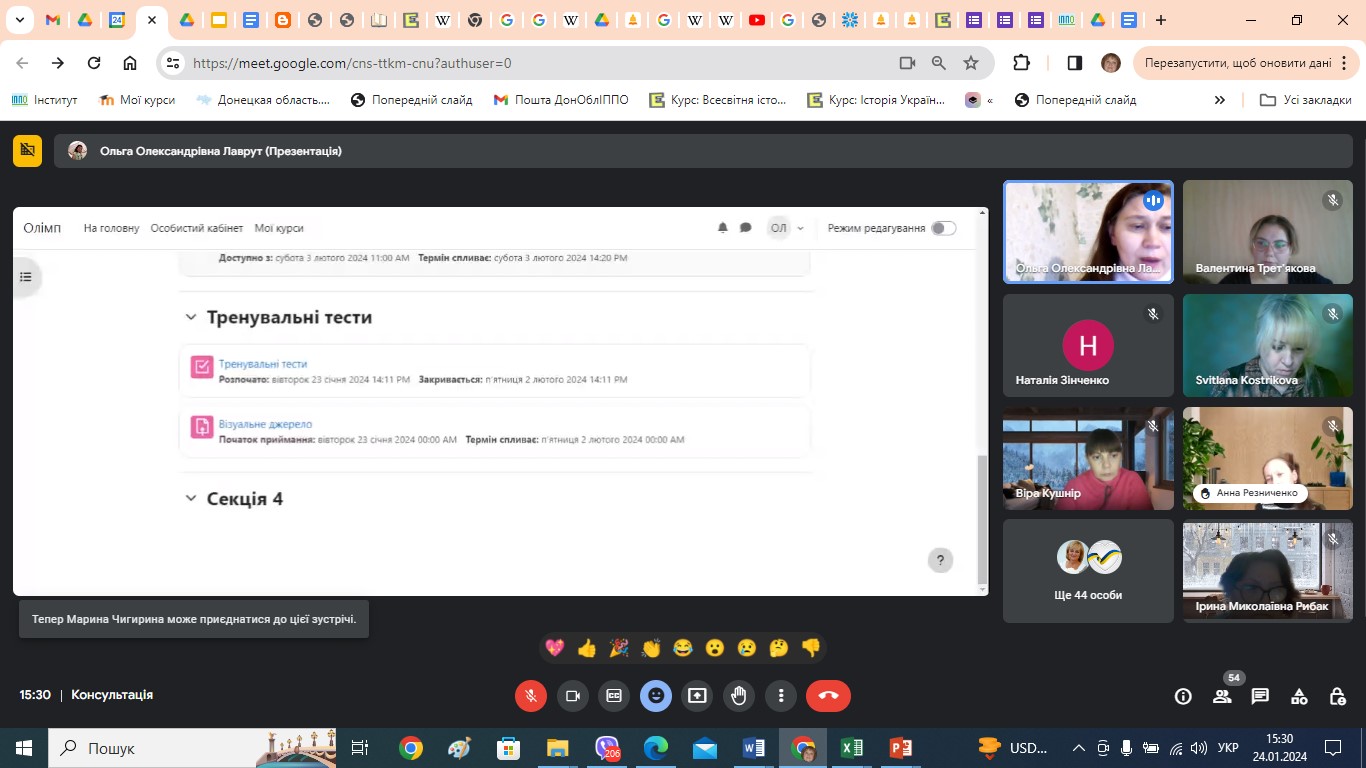Image resolution: width=1366 pixels, height=768 pixels.
Task: Open the Тренувальні тести quiz link
Action: pyautogui.click(x=263, y=364)
